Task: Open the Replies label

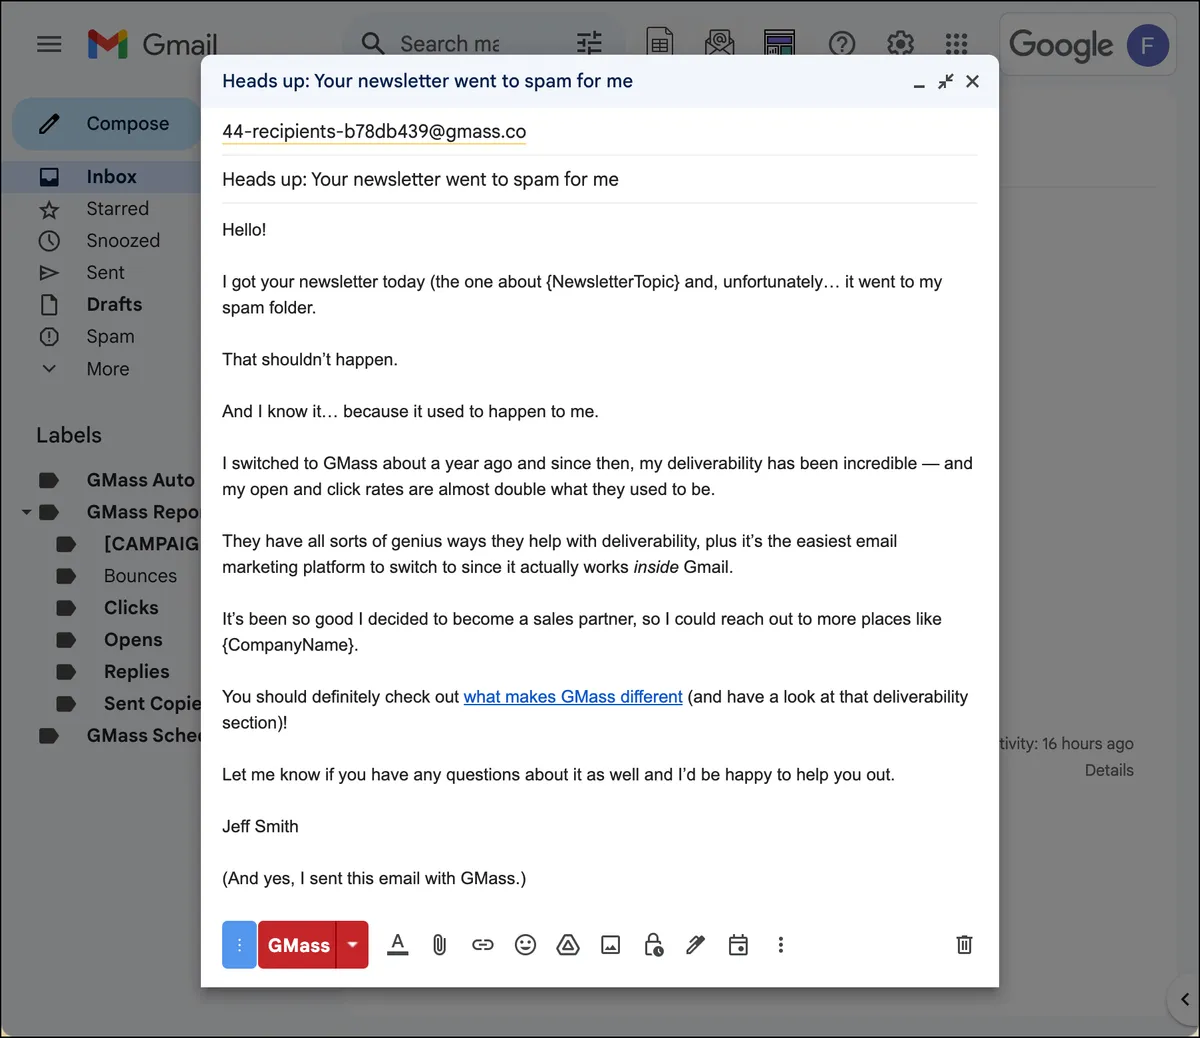Action: [137, 672]
